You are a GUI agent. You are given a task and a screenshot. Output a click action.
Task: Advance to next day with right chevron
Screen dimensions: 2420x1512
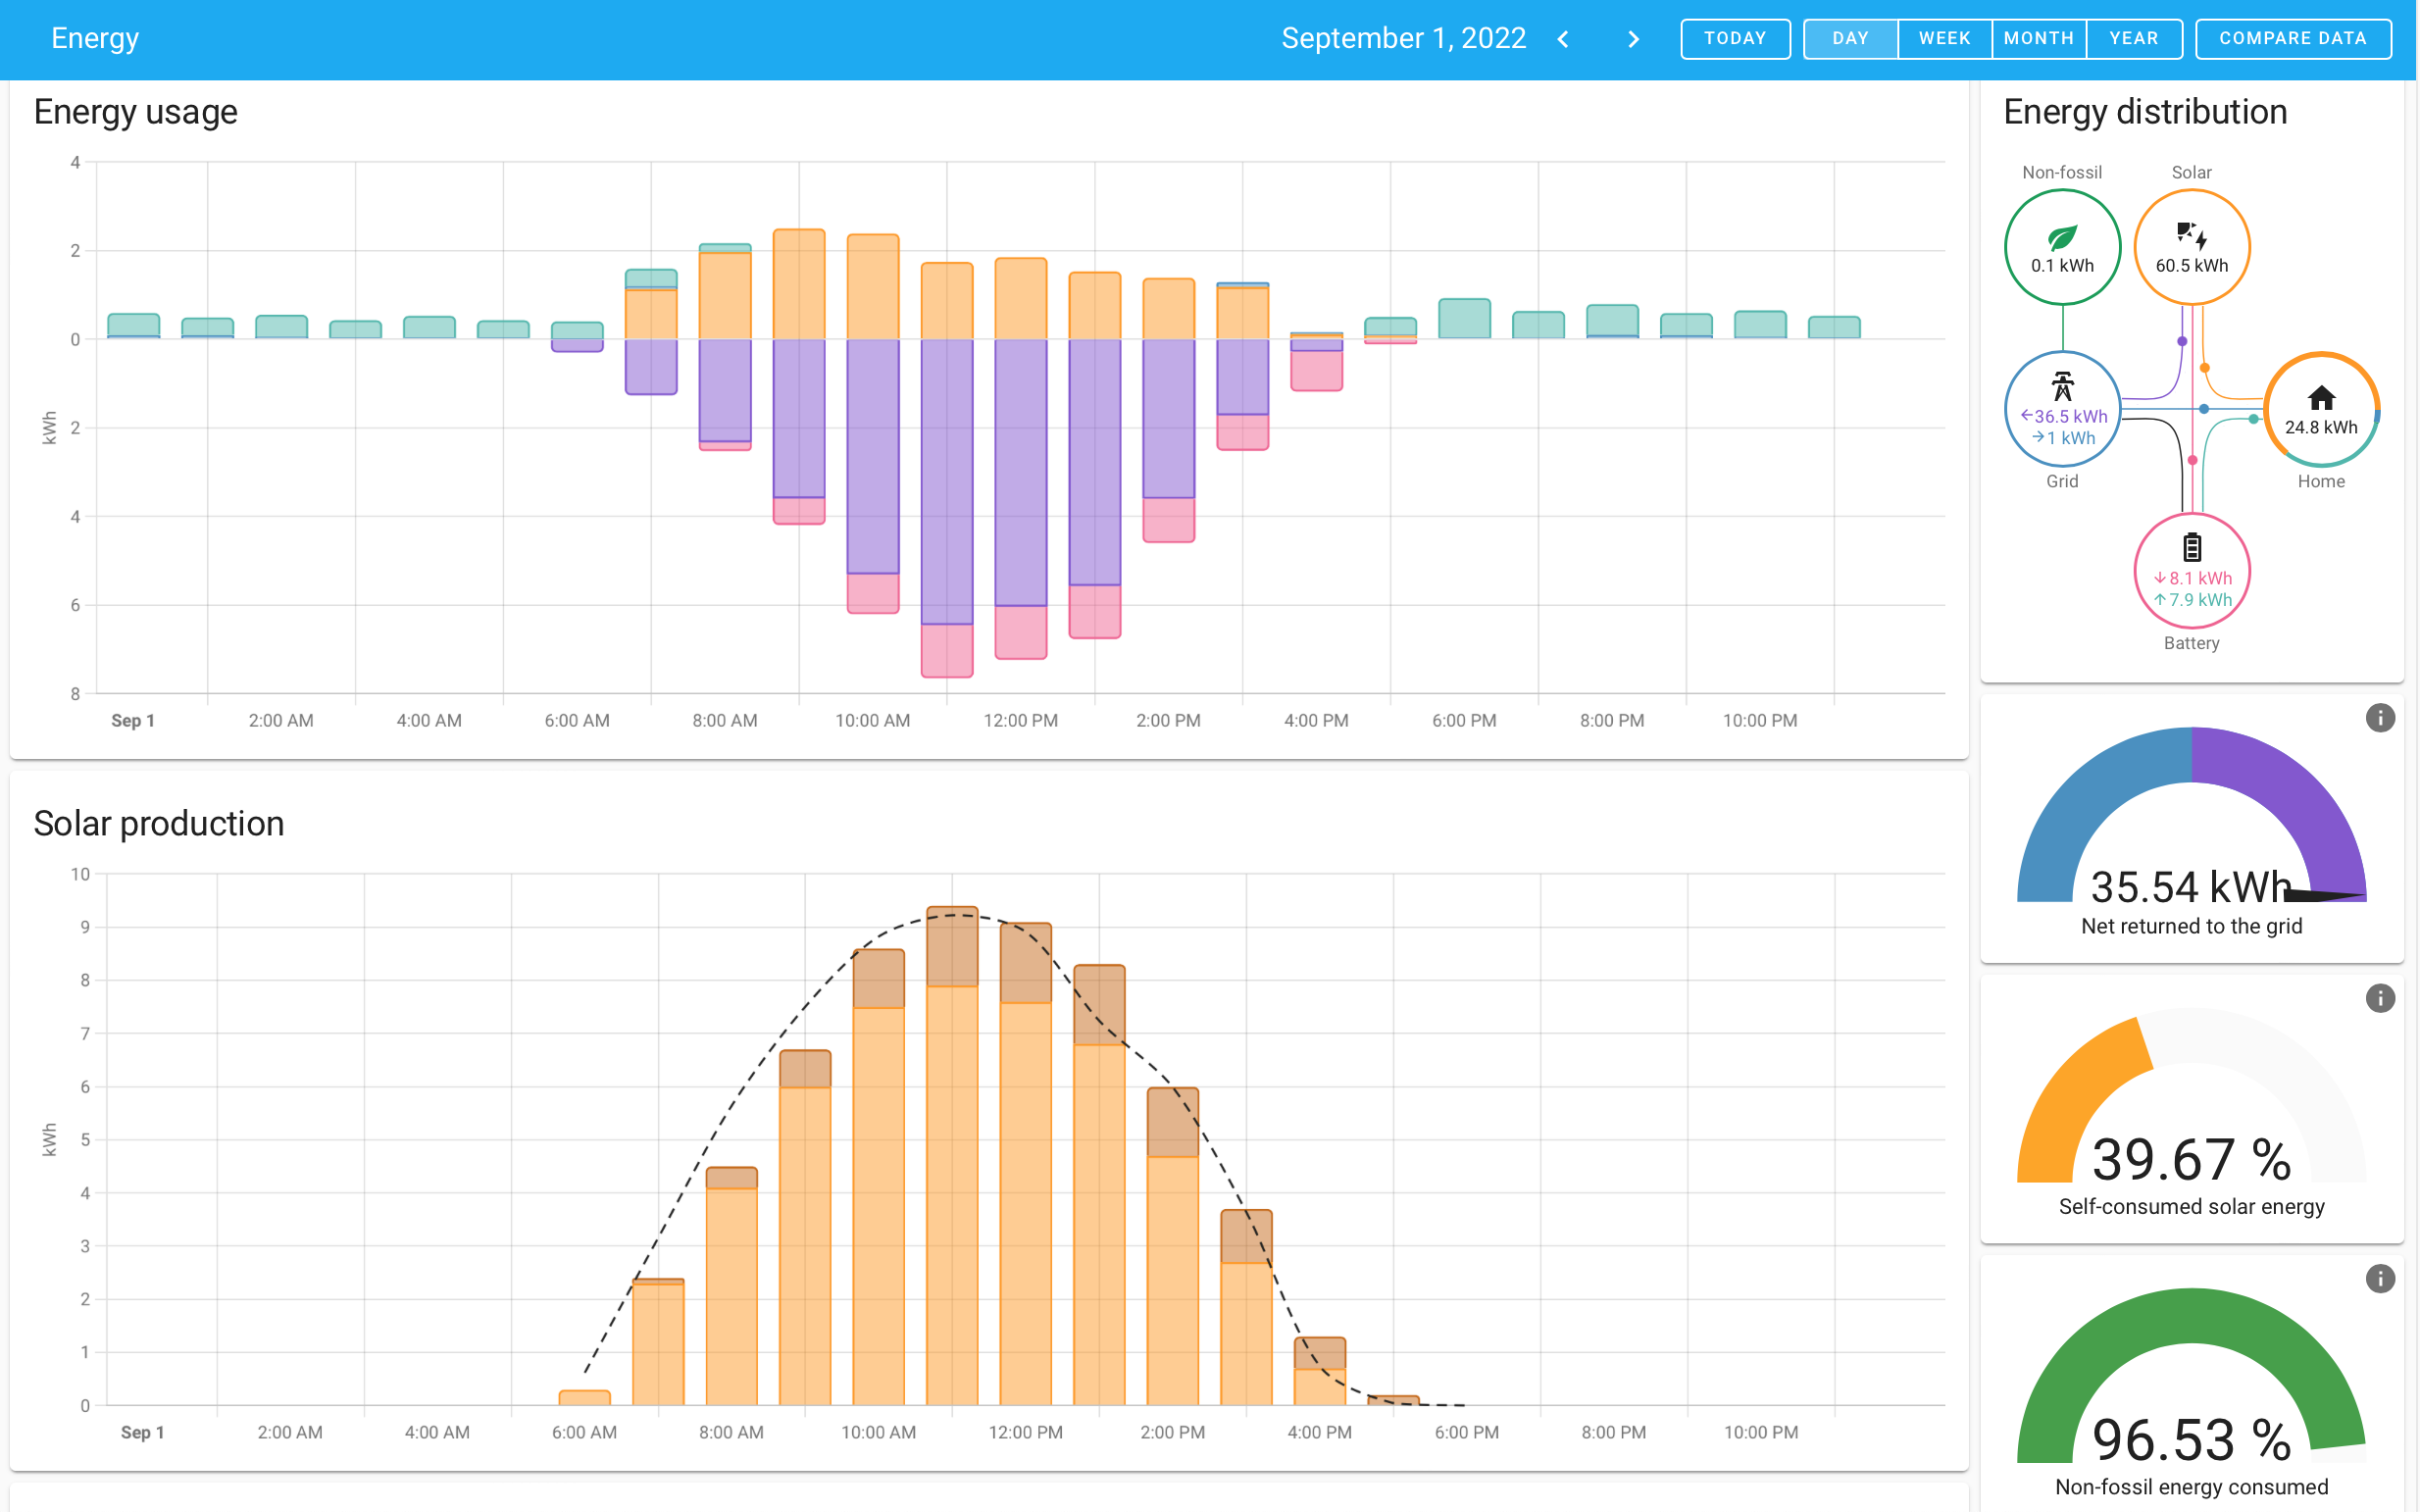1632,40
